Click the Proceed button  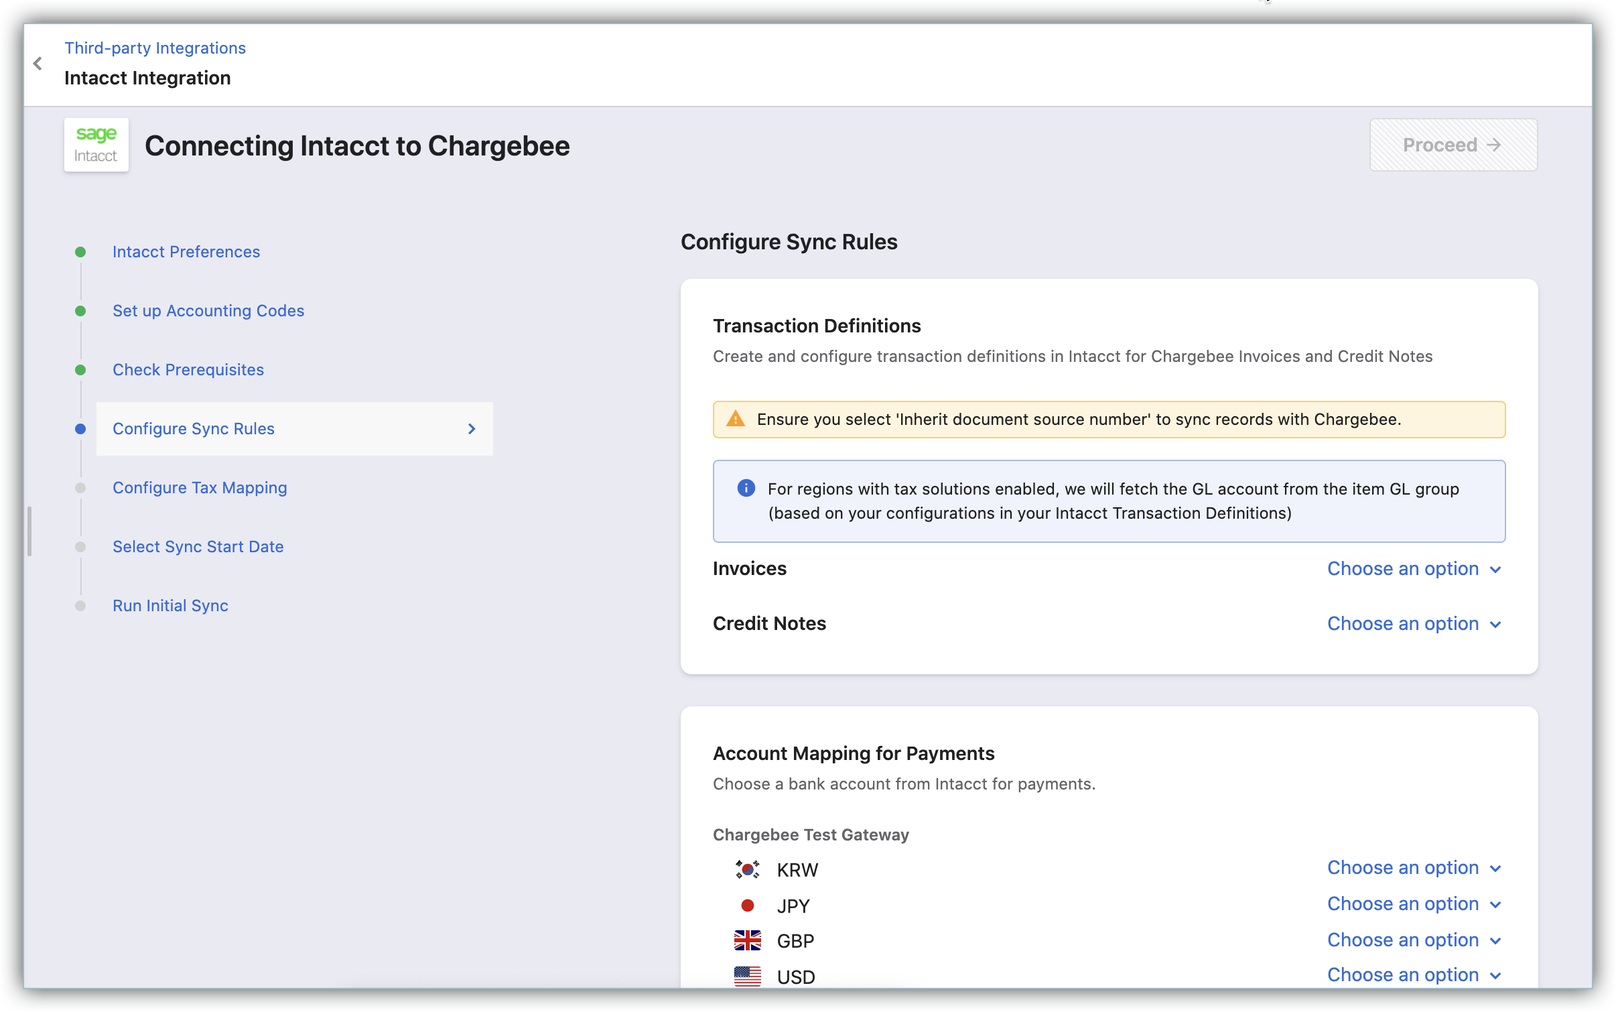point(1453,145)
